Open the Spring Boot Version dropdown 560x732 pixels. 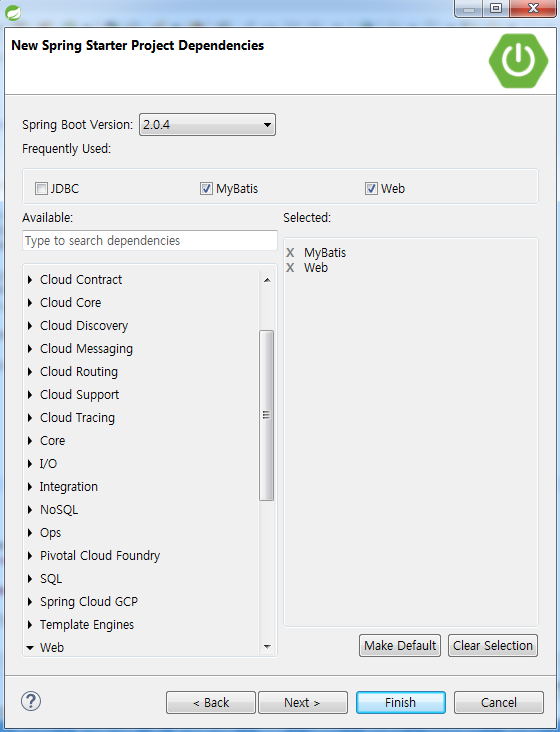207,125
